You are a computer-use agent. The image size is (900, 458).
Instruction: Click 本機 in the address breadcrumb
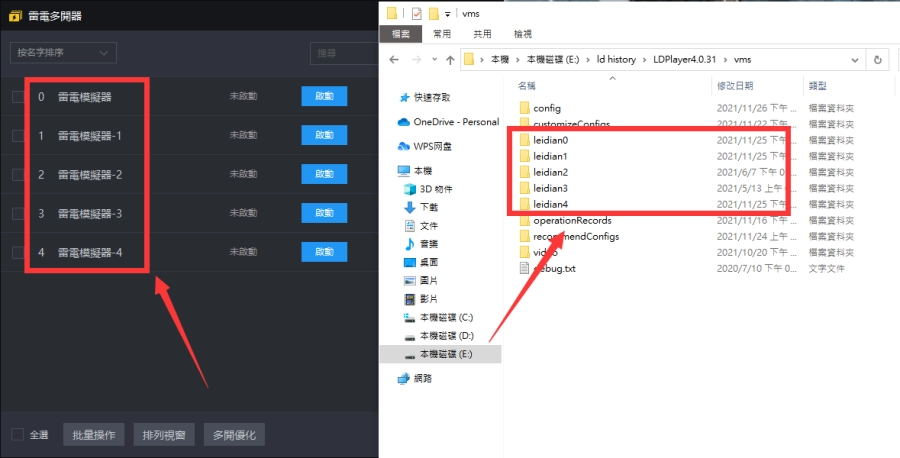pyautogui.click(x=500, y=60)
